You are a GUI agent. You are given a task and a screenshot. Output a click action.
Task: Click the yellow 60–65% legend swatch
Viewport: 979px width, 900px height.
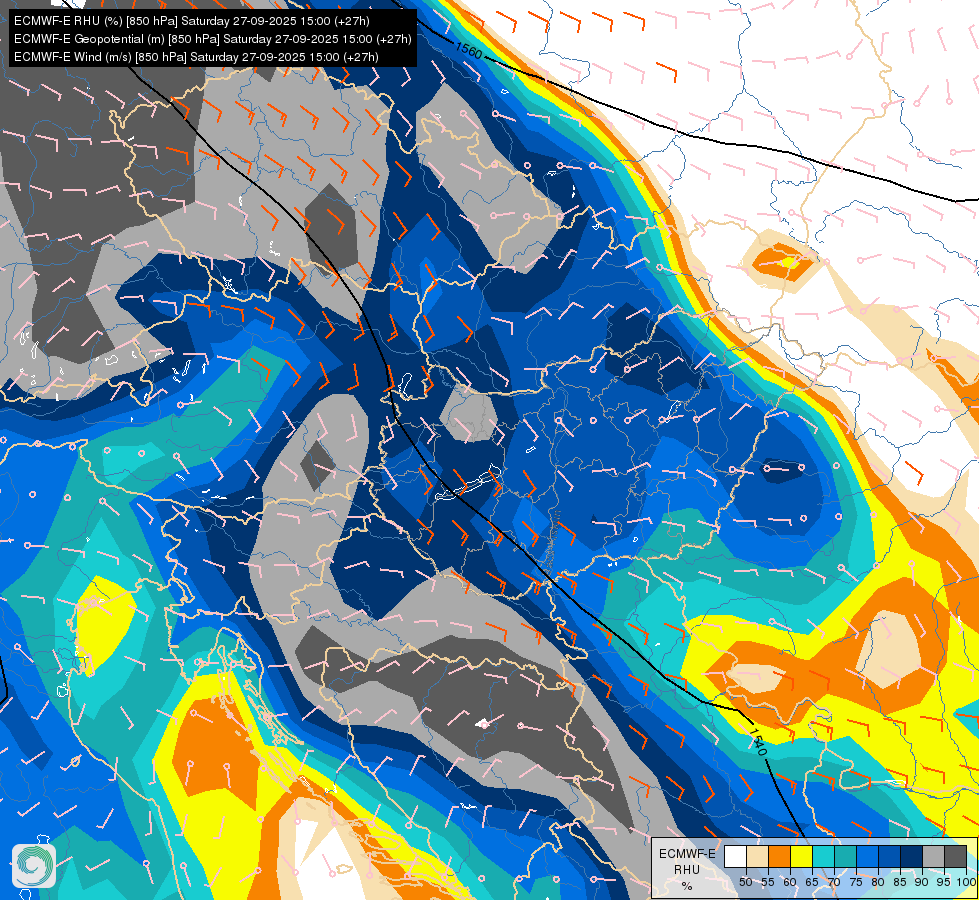pos(802,856)
